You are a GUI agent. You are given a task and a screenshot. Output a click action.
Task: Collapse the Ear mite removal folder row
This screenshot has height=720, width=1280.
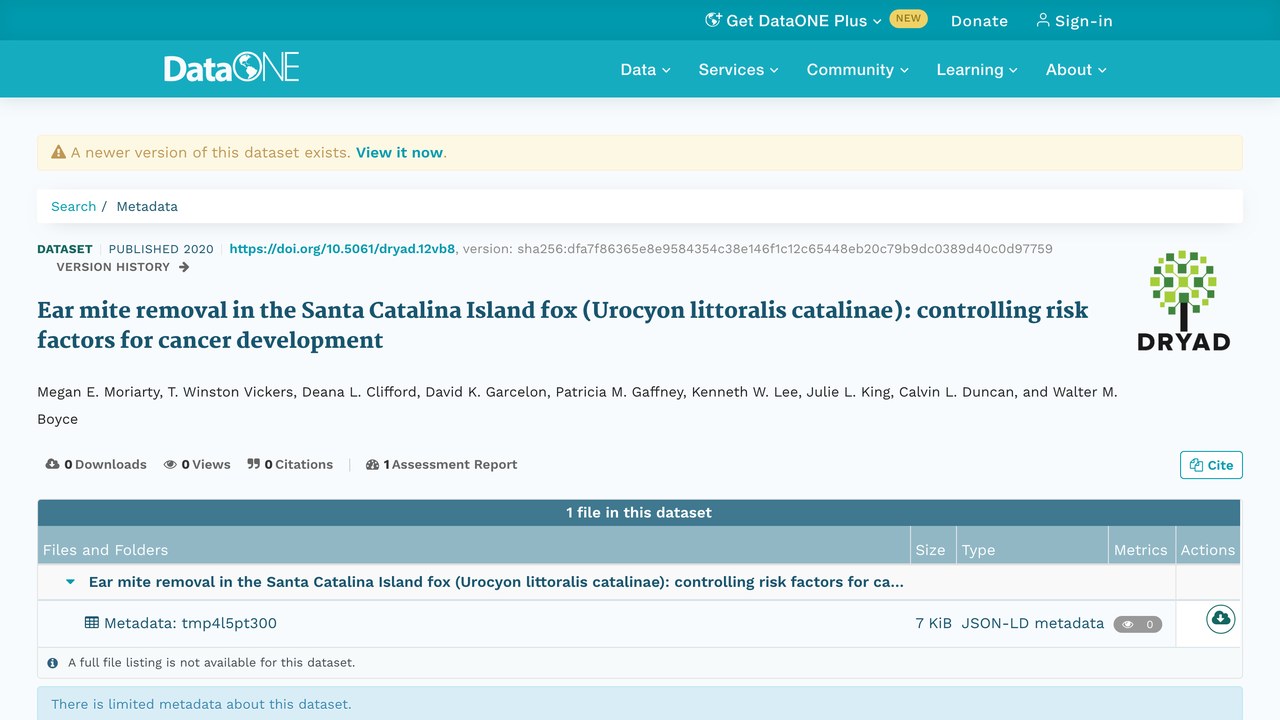pos(70,581)
